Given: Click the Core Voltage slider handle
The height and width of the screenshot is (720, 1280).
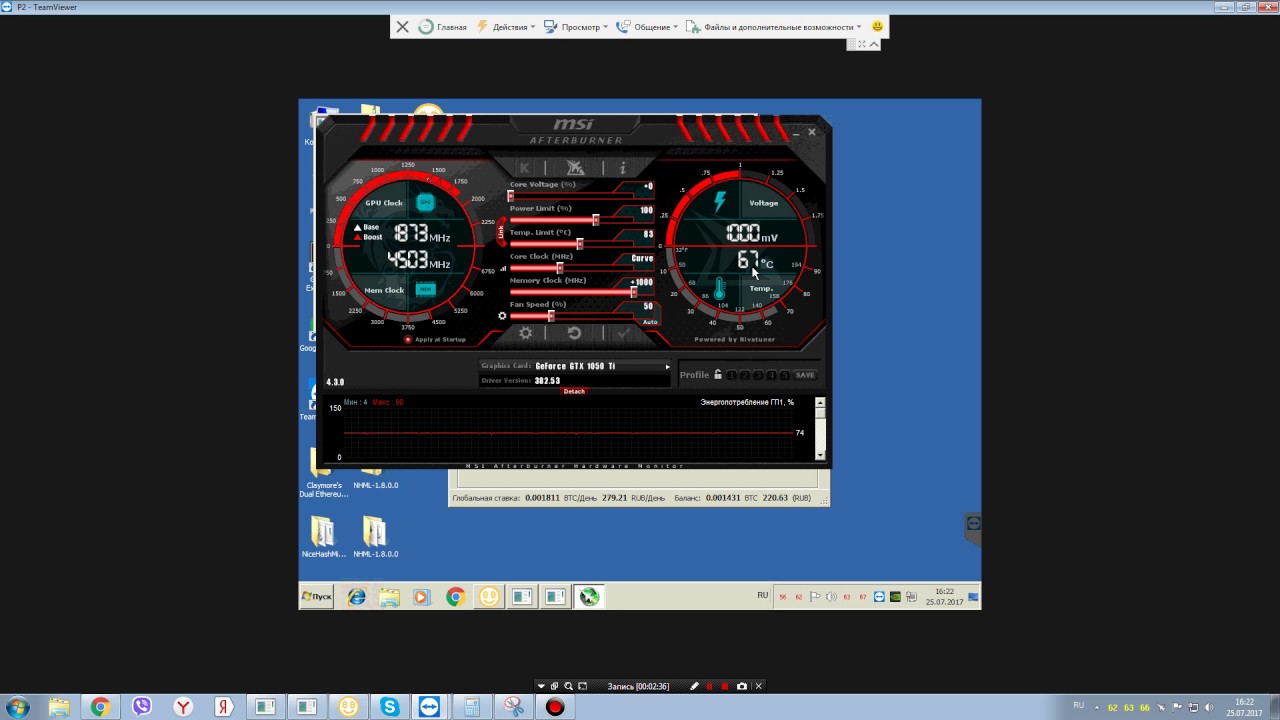Looking at the screenshot, I should pos(511,196).
